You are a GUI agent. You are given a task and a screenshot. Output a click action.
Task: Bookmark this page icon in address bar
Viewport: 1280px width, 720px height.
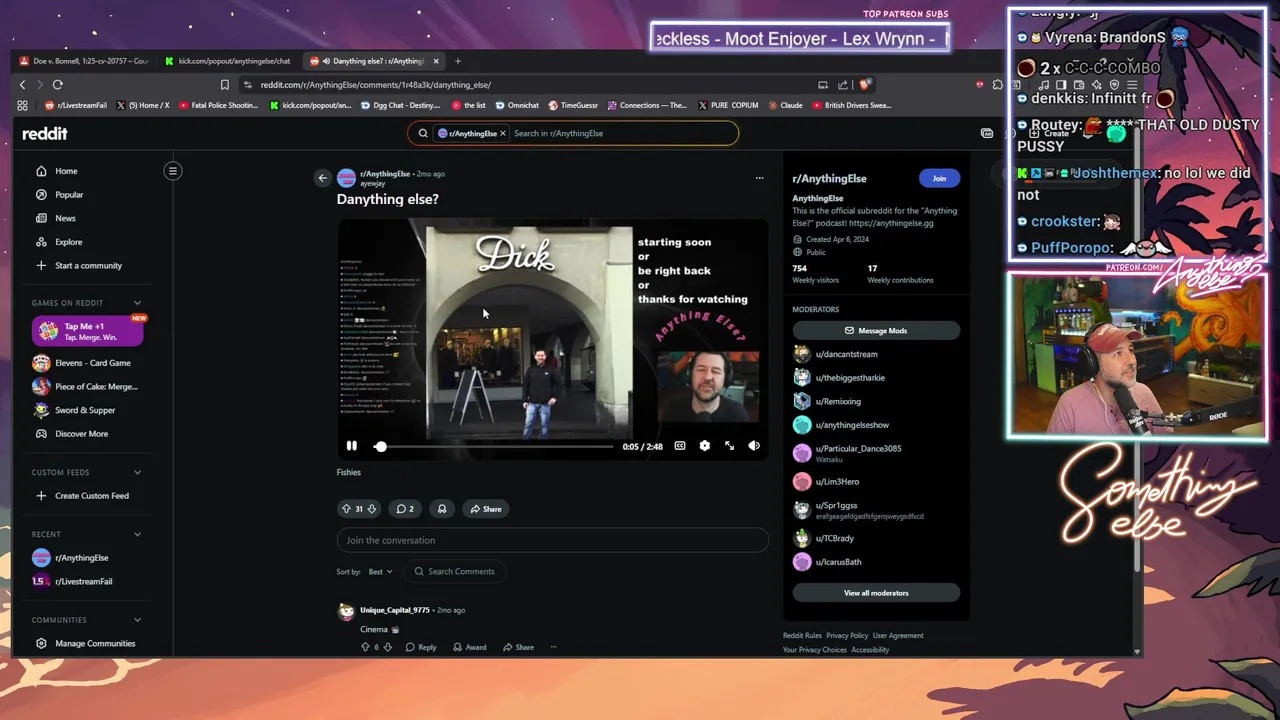[x=225, y=85]
